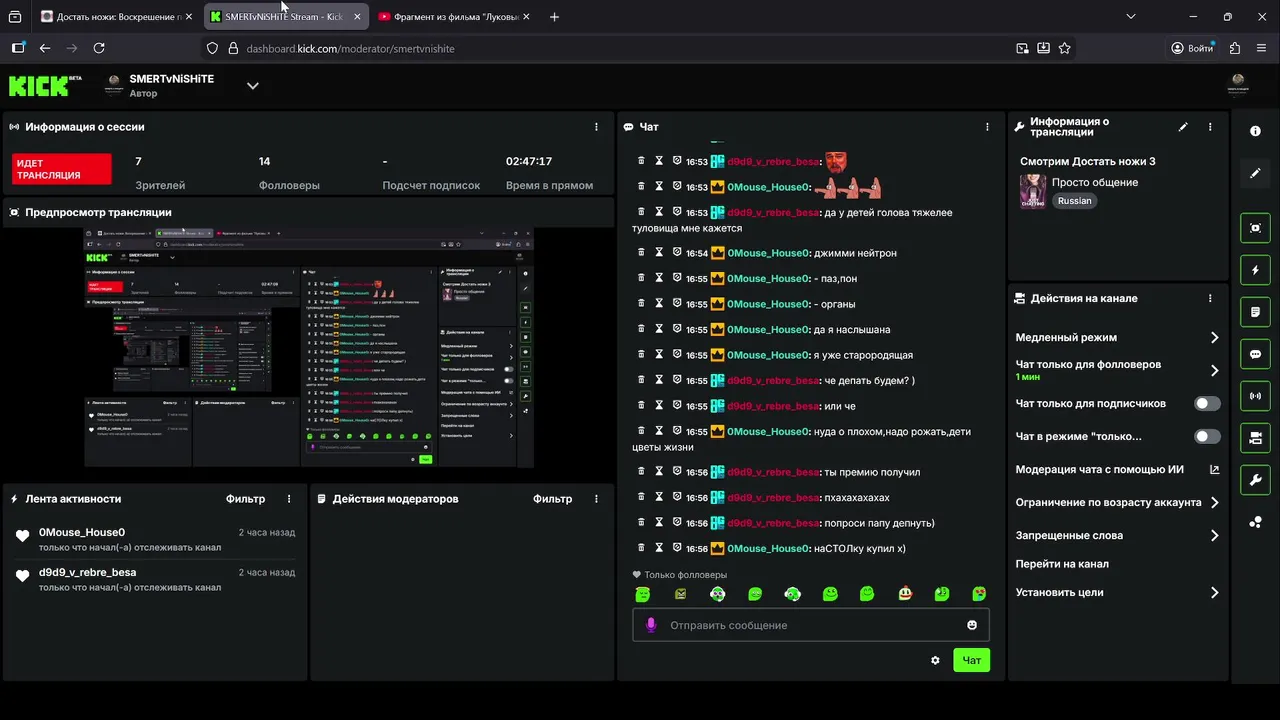The image size is (1280, 720).
Task: Click 'Модерация чата с помощью ИИ' link
Action: point(1100,470)
